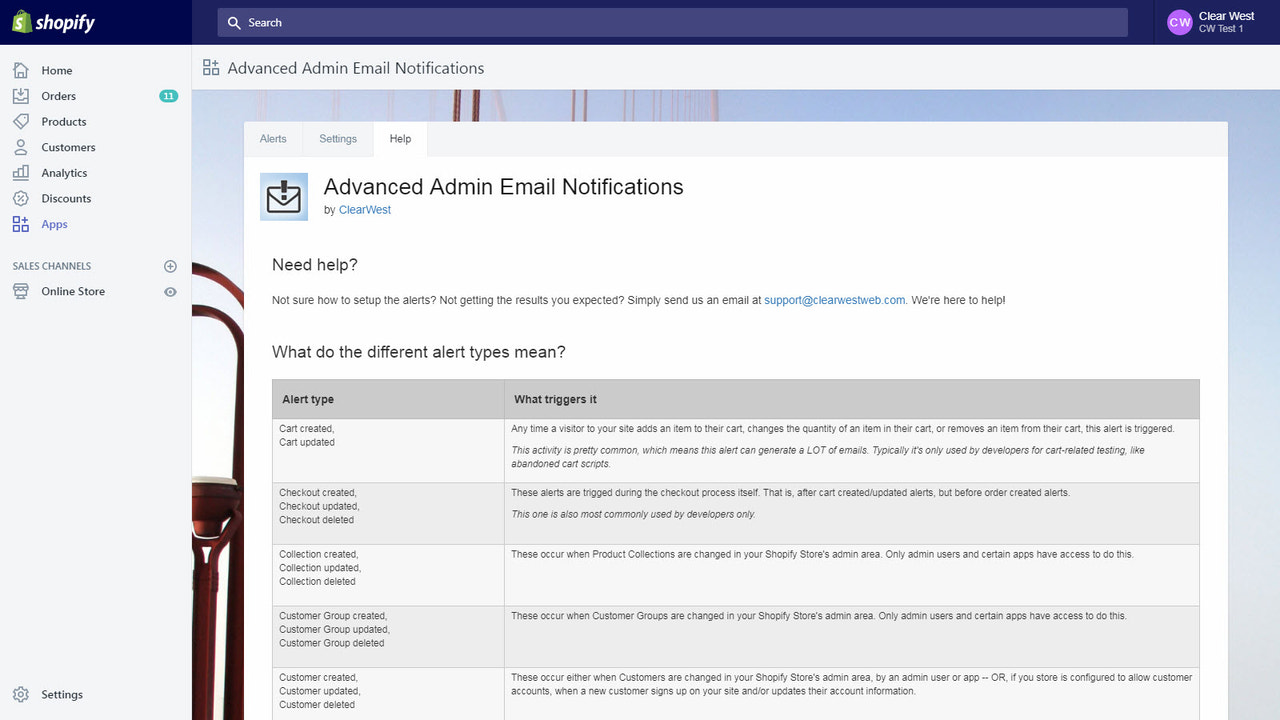Select the Help tab
1280x720 pixels.
point(401,139)
